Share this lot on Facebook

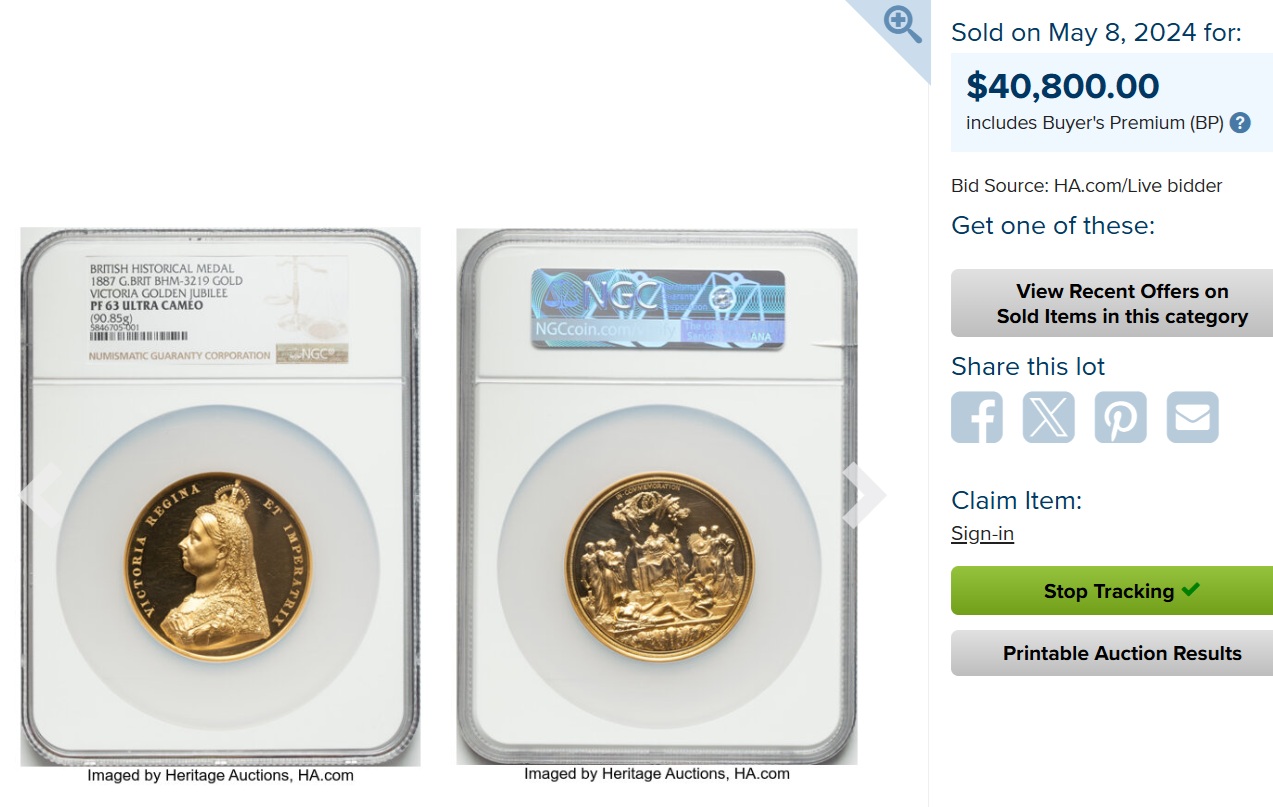977,417
